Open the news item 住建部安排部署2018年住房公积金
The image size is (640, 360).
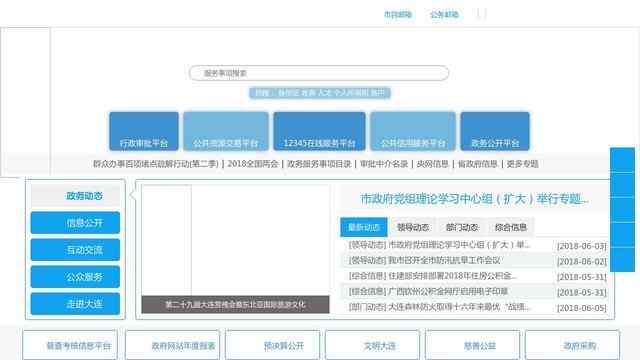[x=433, y=276]
